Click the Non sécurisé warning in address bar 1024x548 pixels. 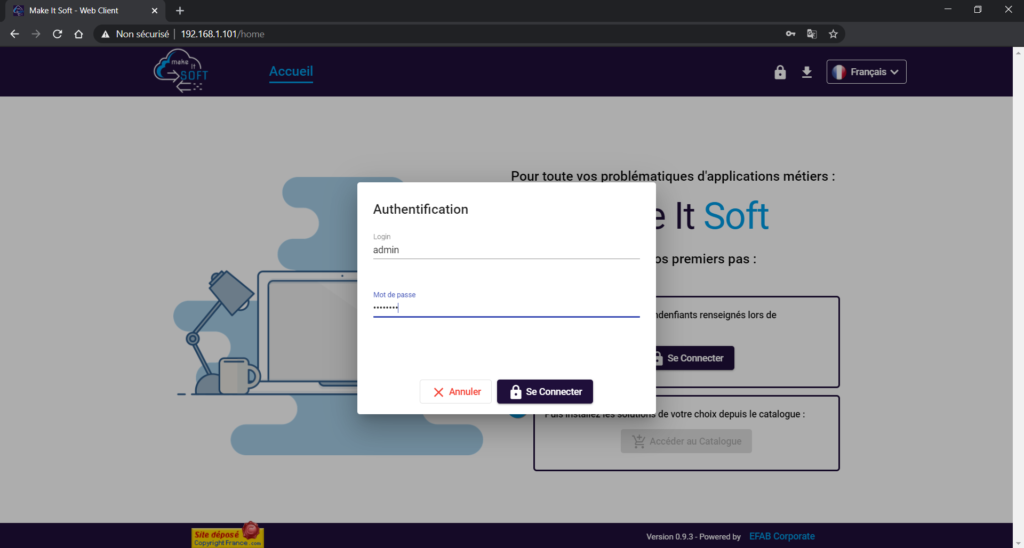135,34
